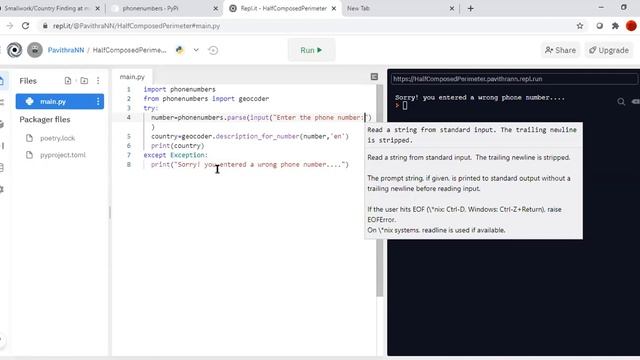
Task: Open the version history icon
Action: (x=213, y=50)
